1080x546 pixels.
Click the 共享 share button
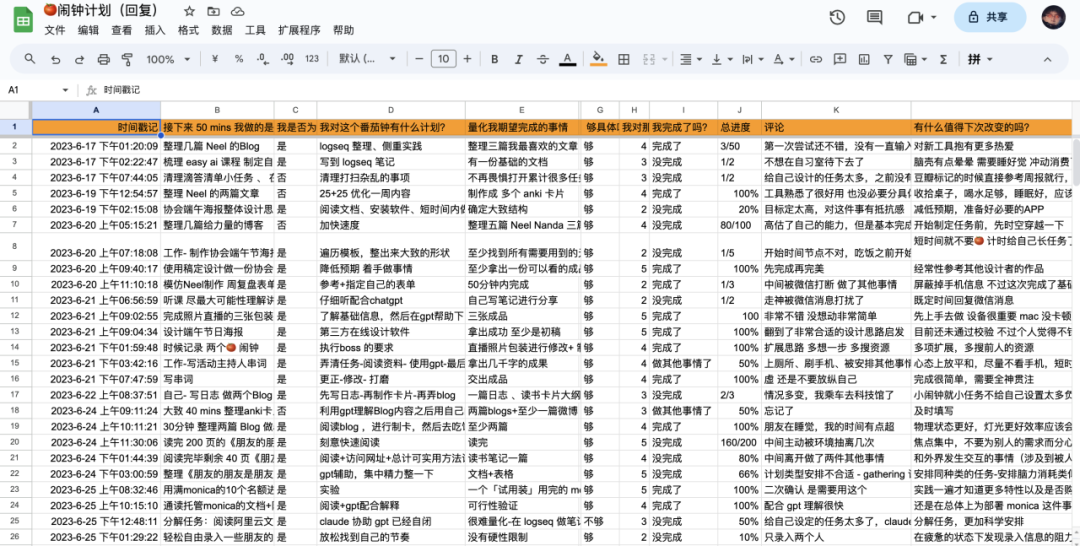click(x=990, y=18)
